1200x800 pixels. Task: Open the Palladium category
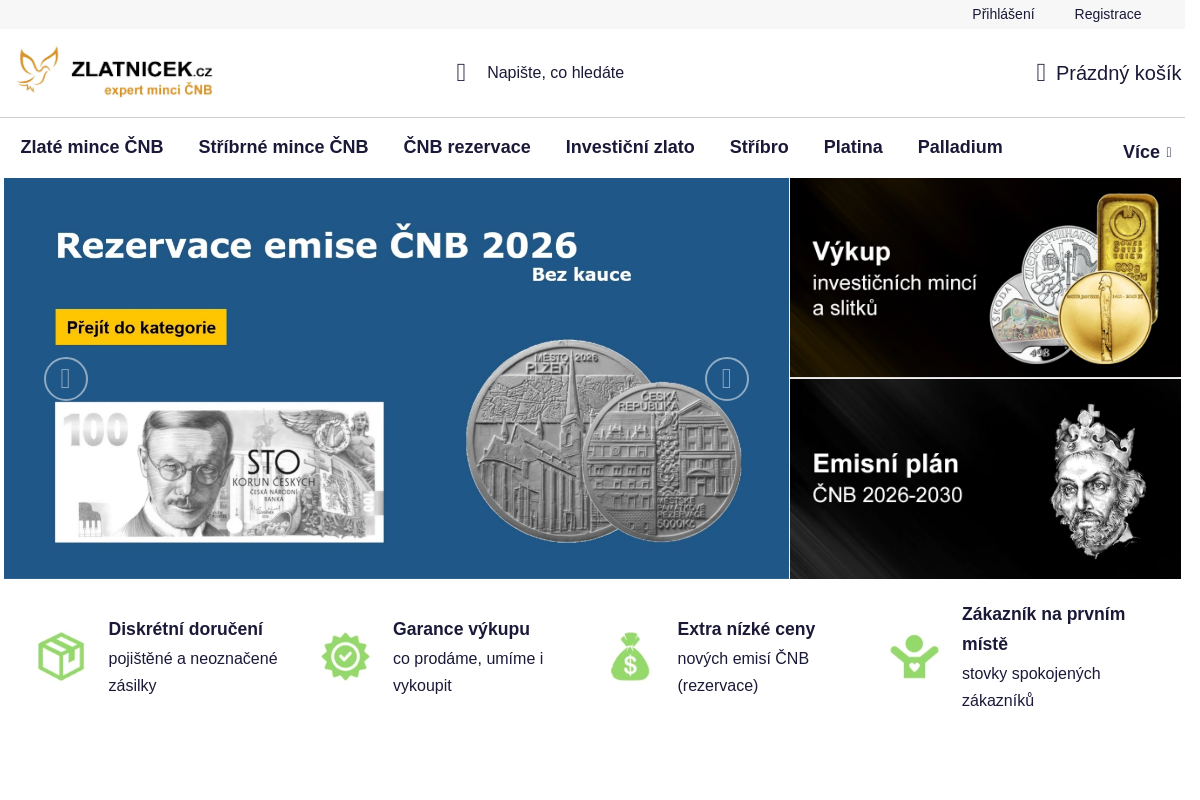pos(960,147)
